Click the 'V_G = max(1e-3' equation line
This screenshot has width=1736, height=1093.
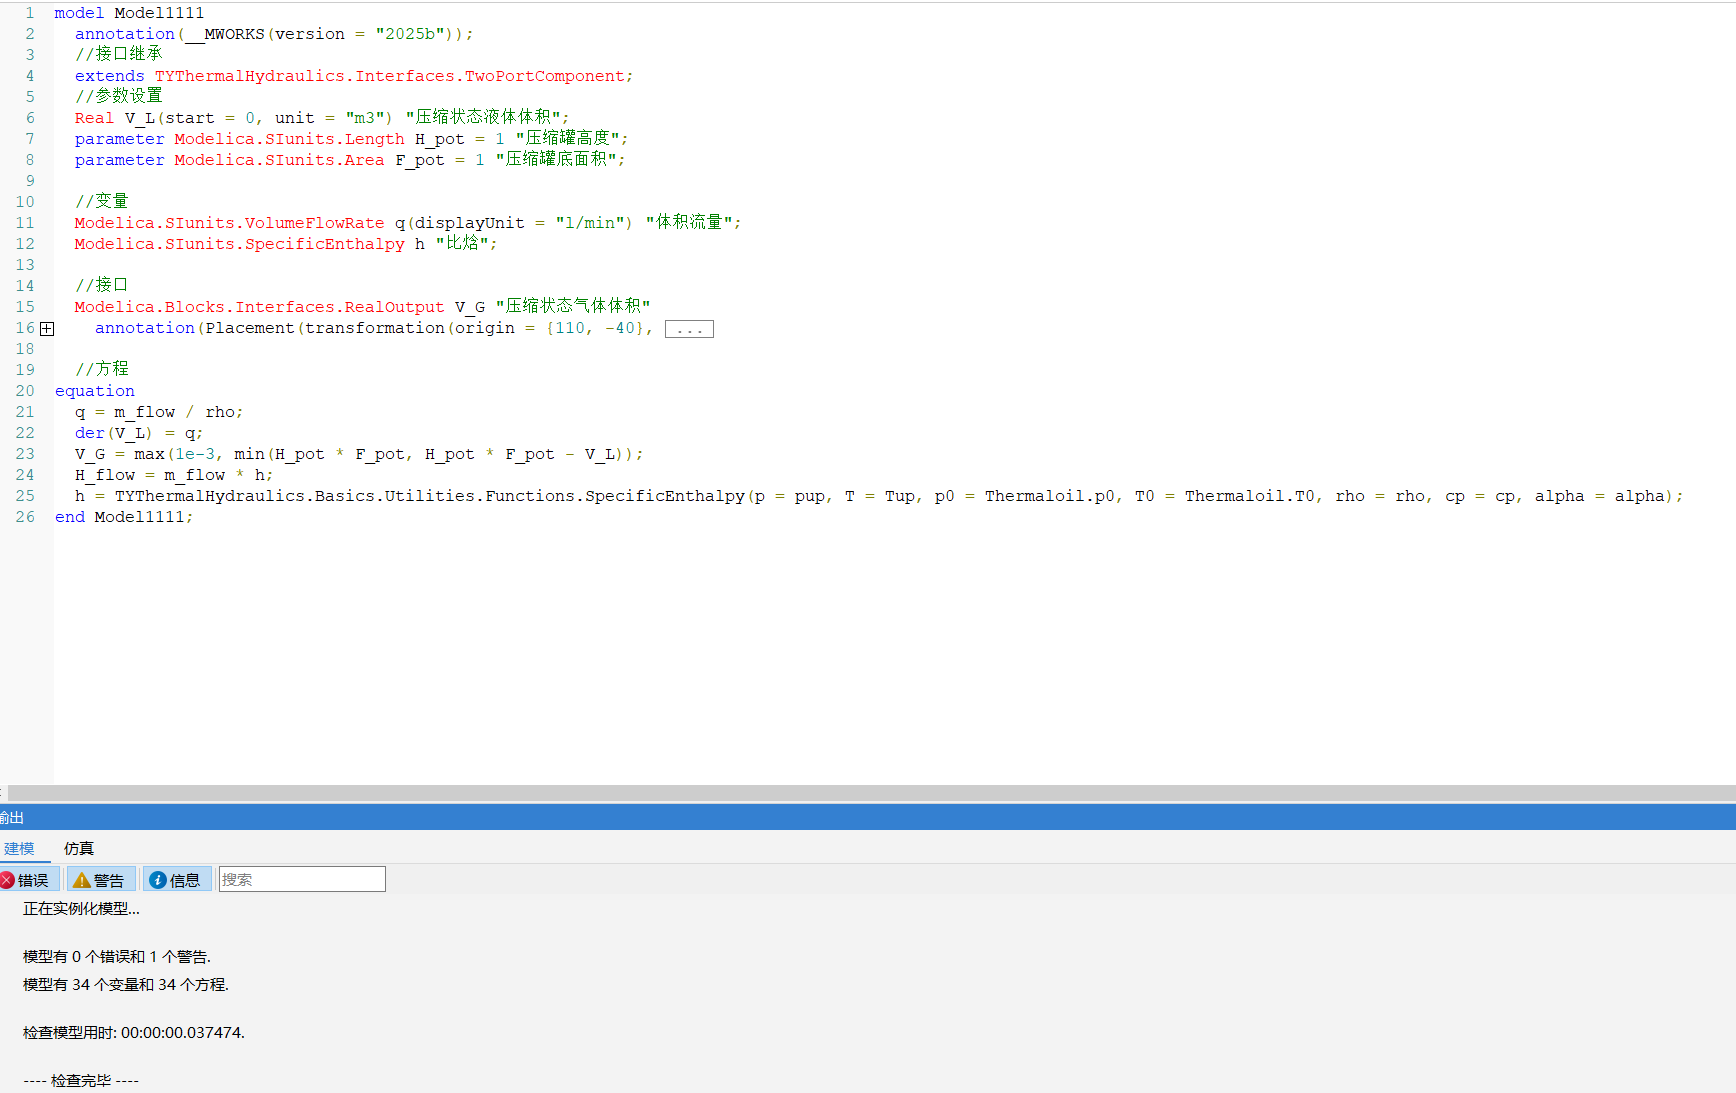(x=359, y=454)
